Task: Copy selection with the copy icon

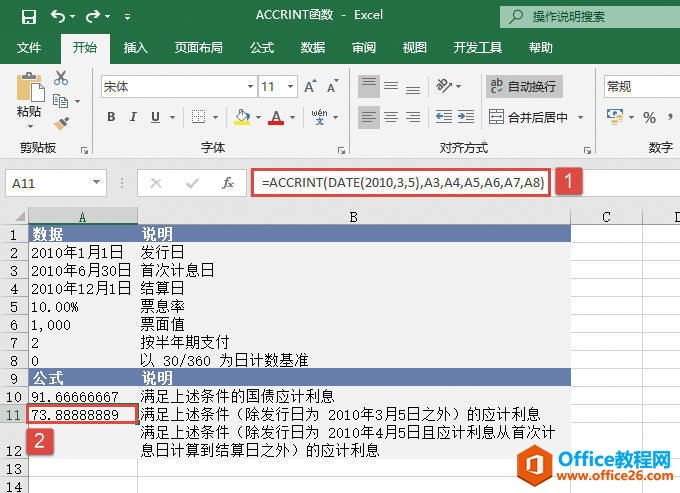Action: [60, 101]
